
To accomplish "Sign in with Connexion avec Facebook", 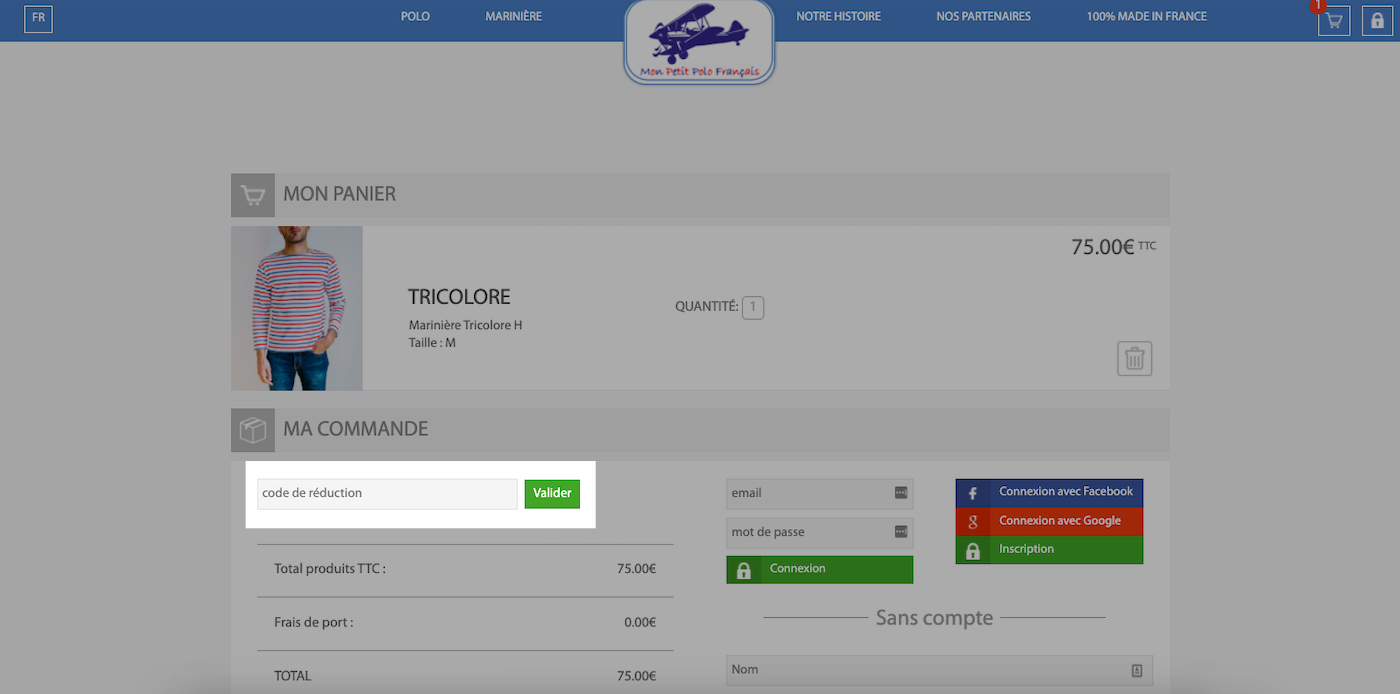I will (1049, 493).
